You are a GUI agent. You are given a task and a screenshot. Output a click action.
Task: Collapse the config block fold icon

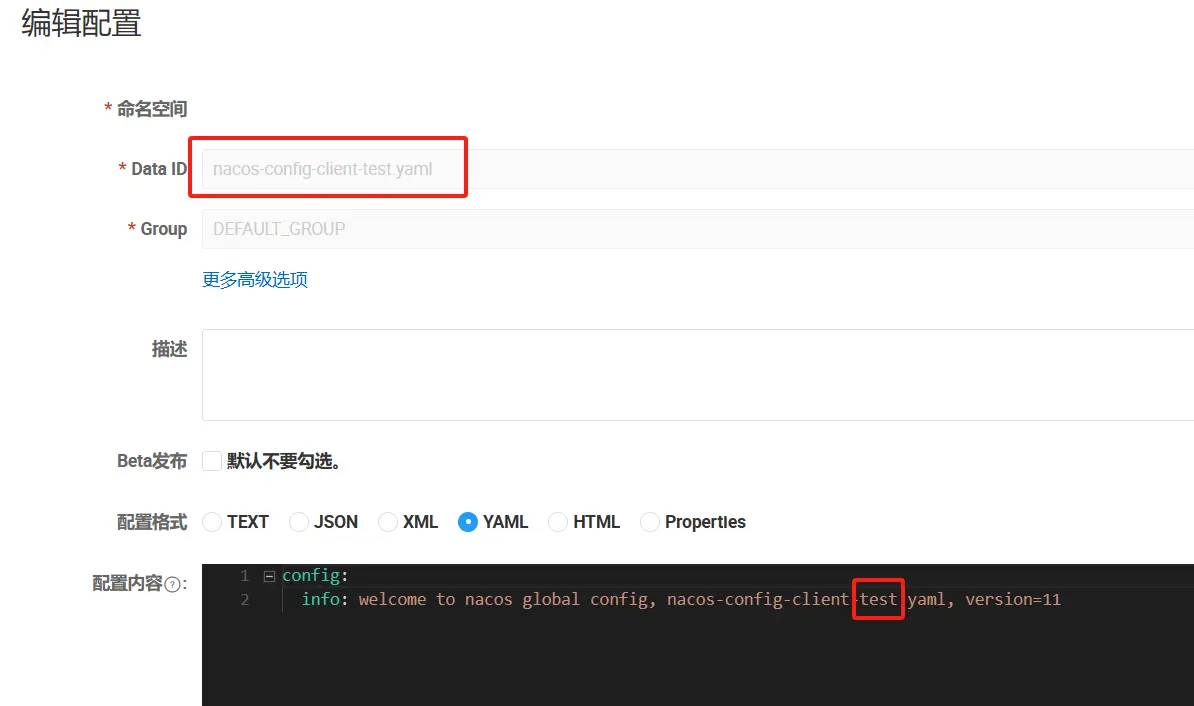click(x=269, y=576)
